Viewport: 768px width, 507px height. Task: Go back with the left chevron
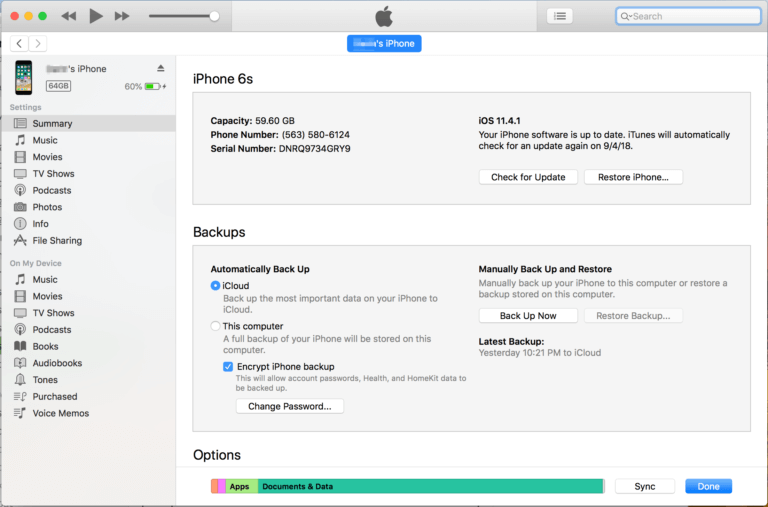pos(19,44)
